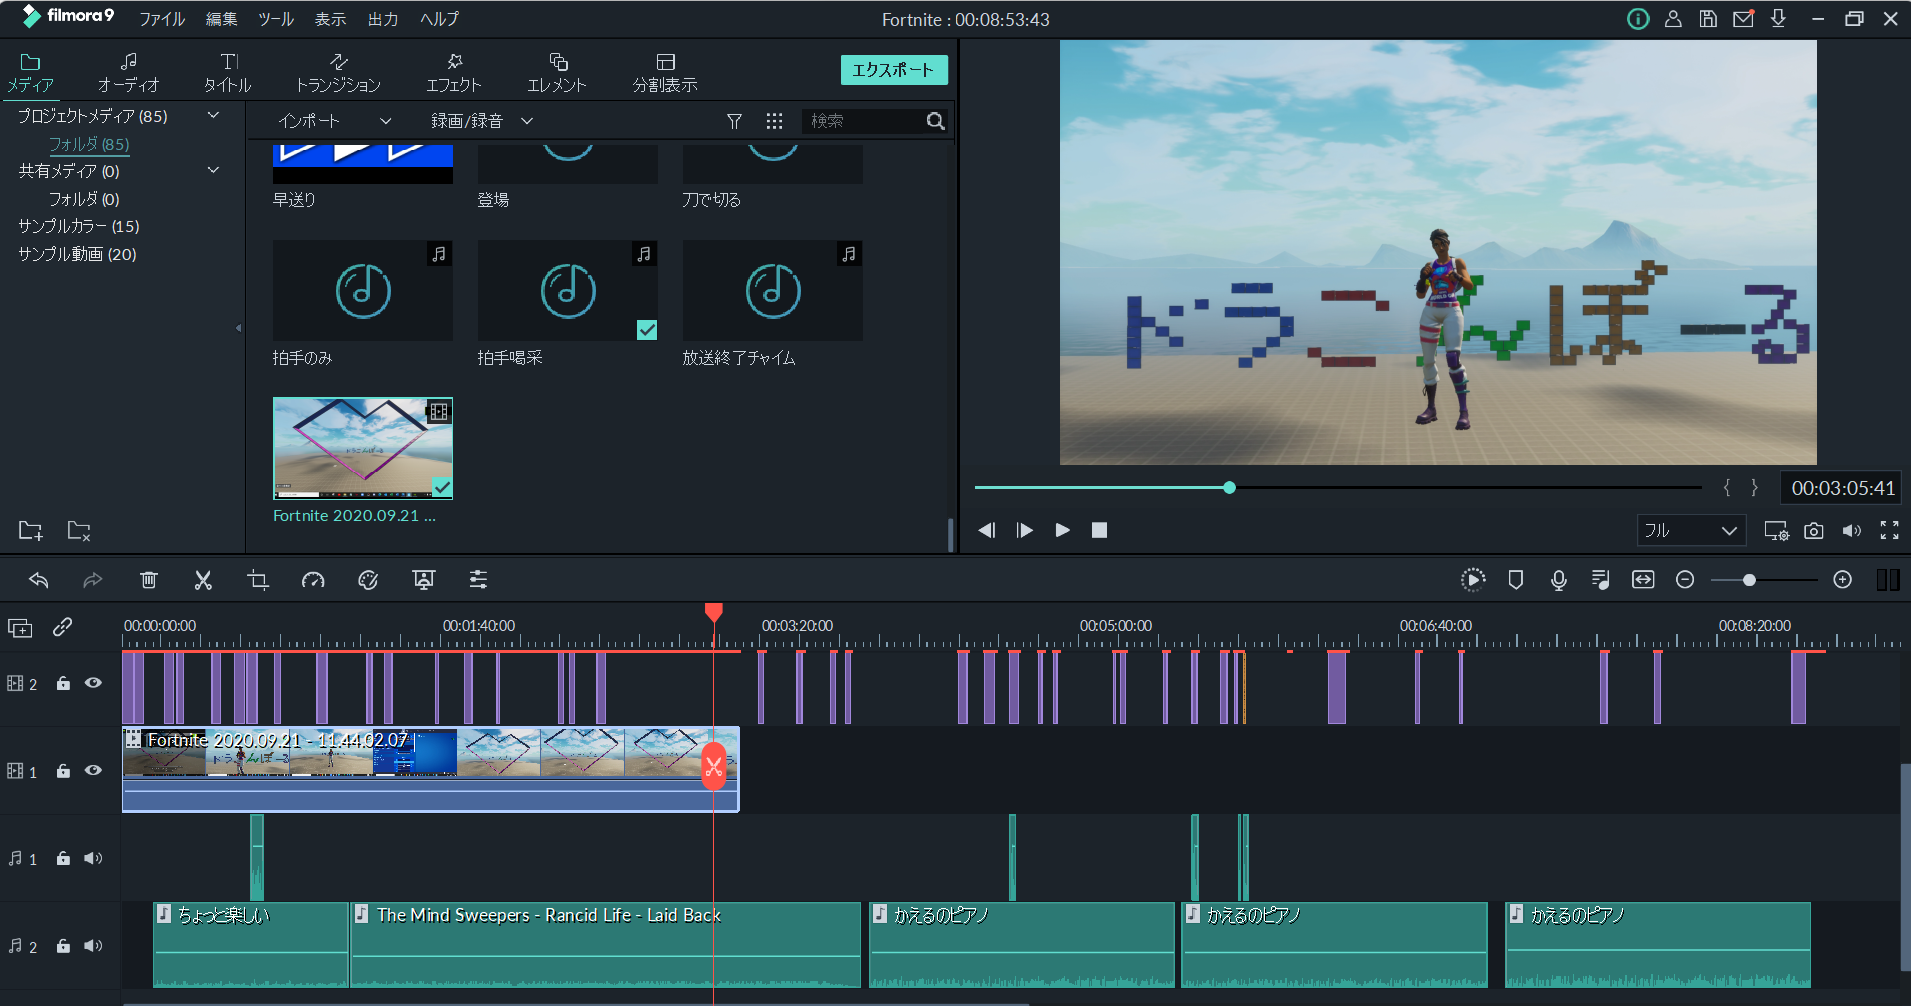
Task: Enter fullscreen preview
Action: tap(1889, 531)
